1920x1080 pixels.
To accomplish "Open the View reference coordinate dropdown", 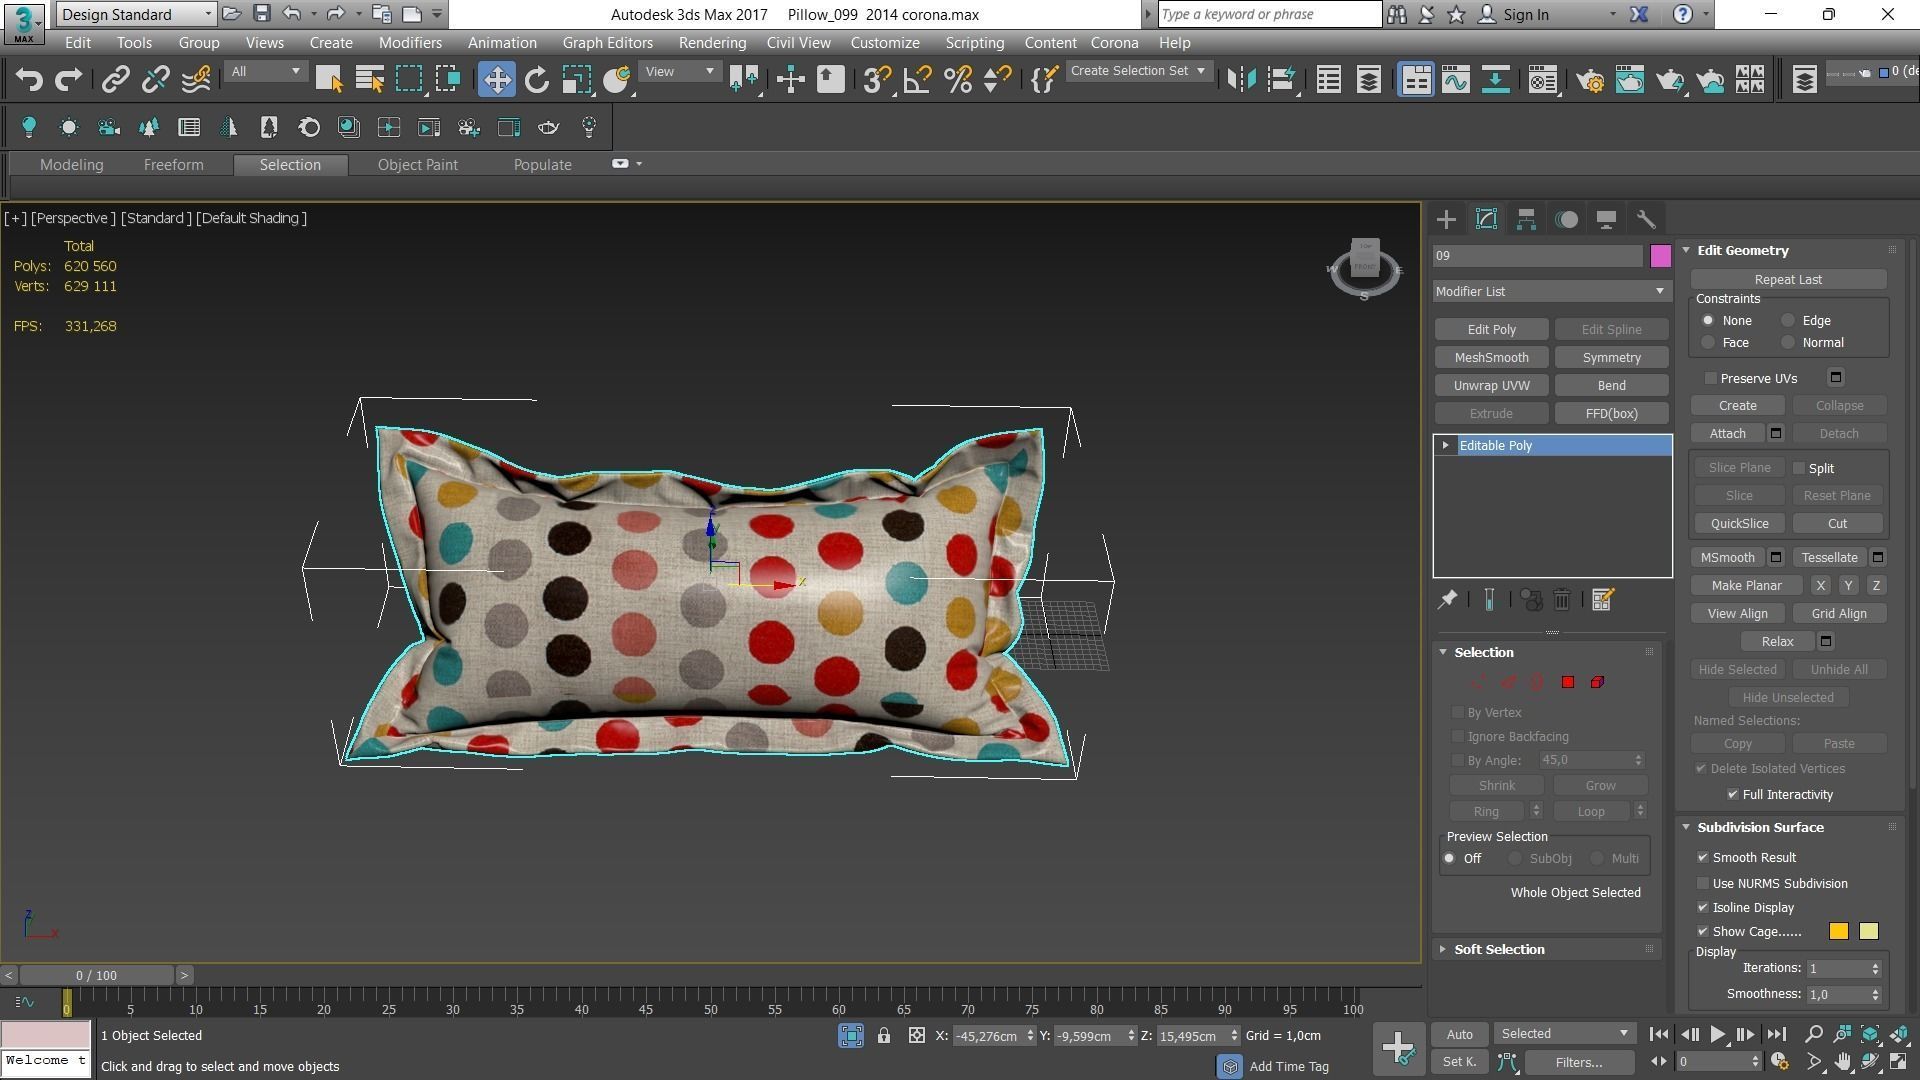I will point(679,72).
